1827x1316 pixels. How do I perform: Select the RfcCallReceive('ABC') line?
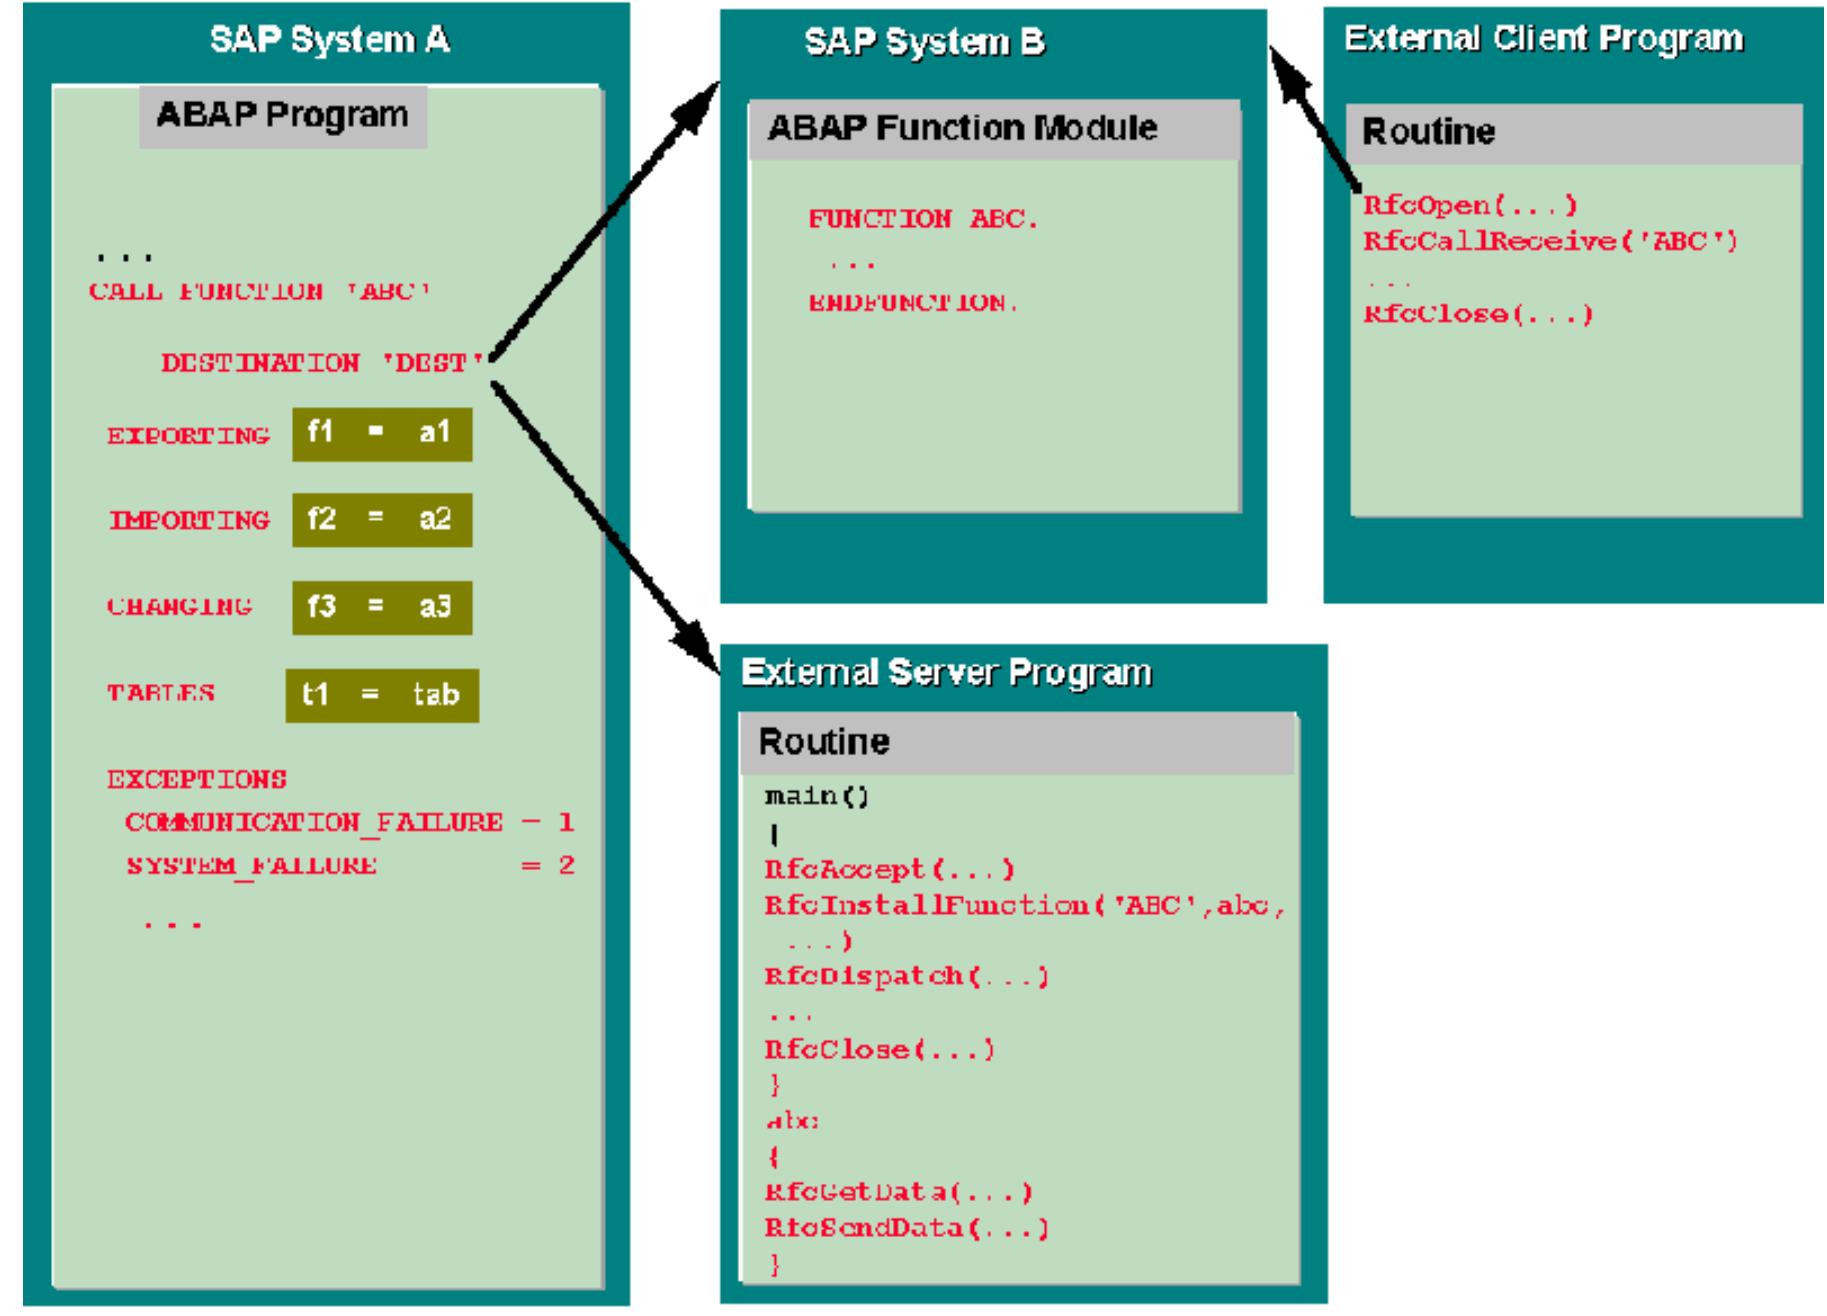pos(1551,242)
